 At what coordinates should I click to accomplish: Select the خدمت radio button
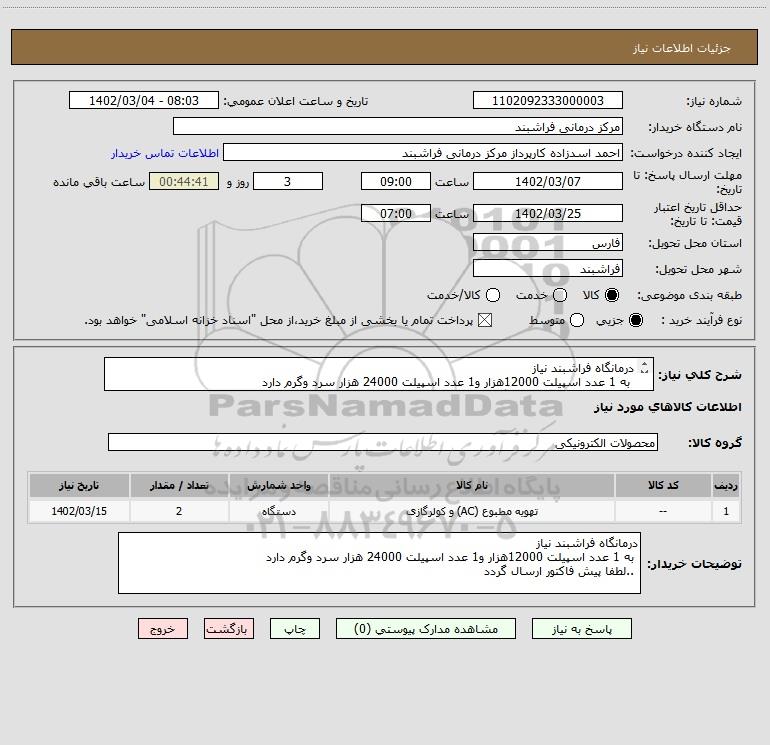(560, 295)
